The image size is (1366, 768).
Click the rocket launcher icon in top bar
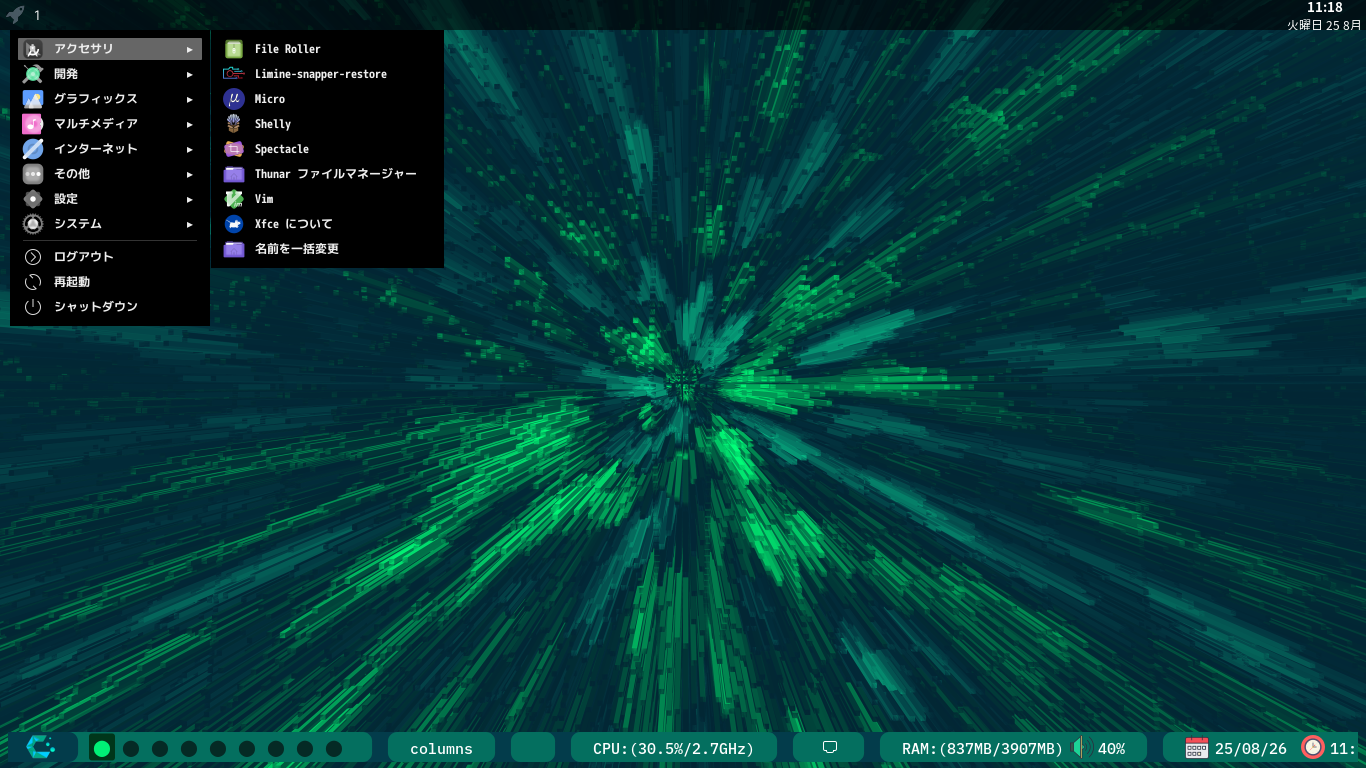click(x=15, y=15)
